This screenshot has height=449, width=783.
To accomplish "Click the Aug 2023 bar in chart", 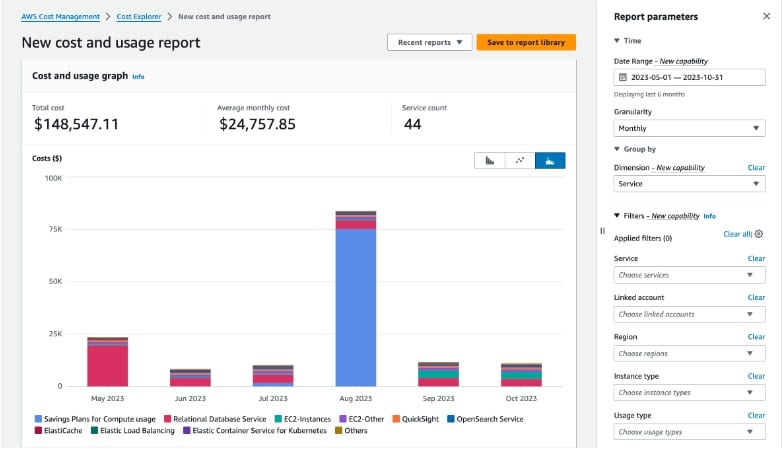I will coord(356,299).
